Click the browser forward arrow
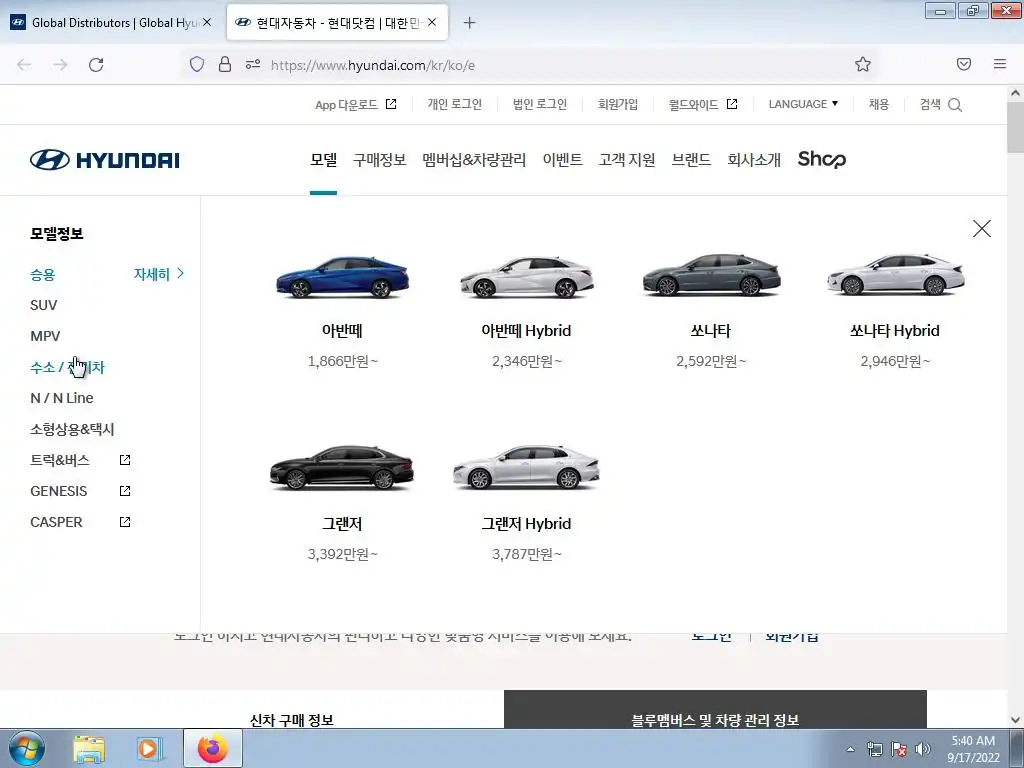 pyautogui.click(x=60, y=65)
